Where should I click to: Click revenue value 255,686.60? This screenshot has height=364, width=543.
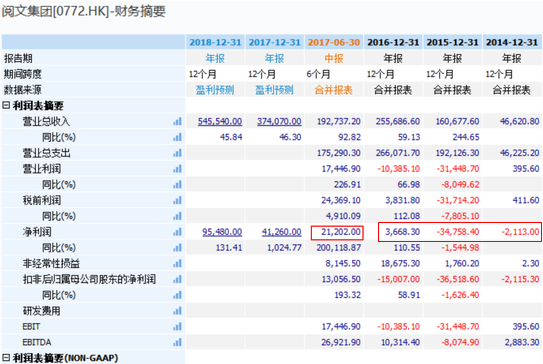(398, 122)
